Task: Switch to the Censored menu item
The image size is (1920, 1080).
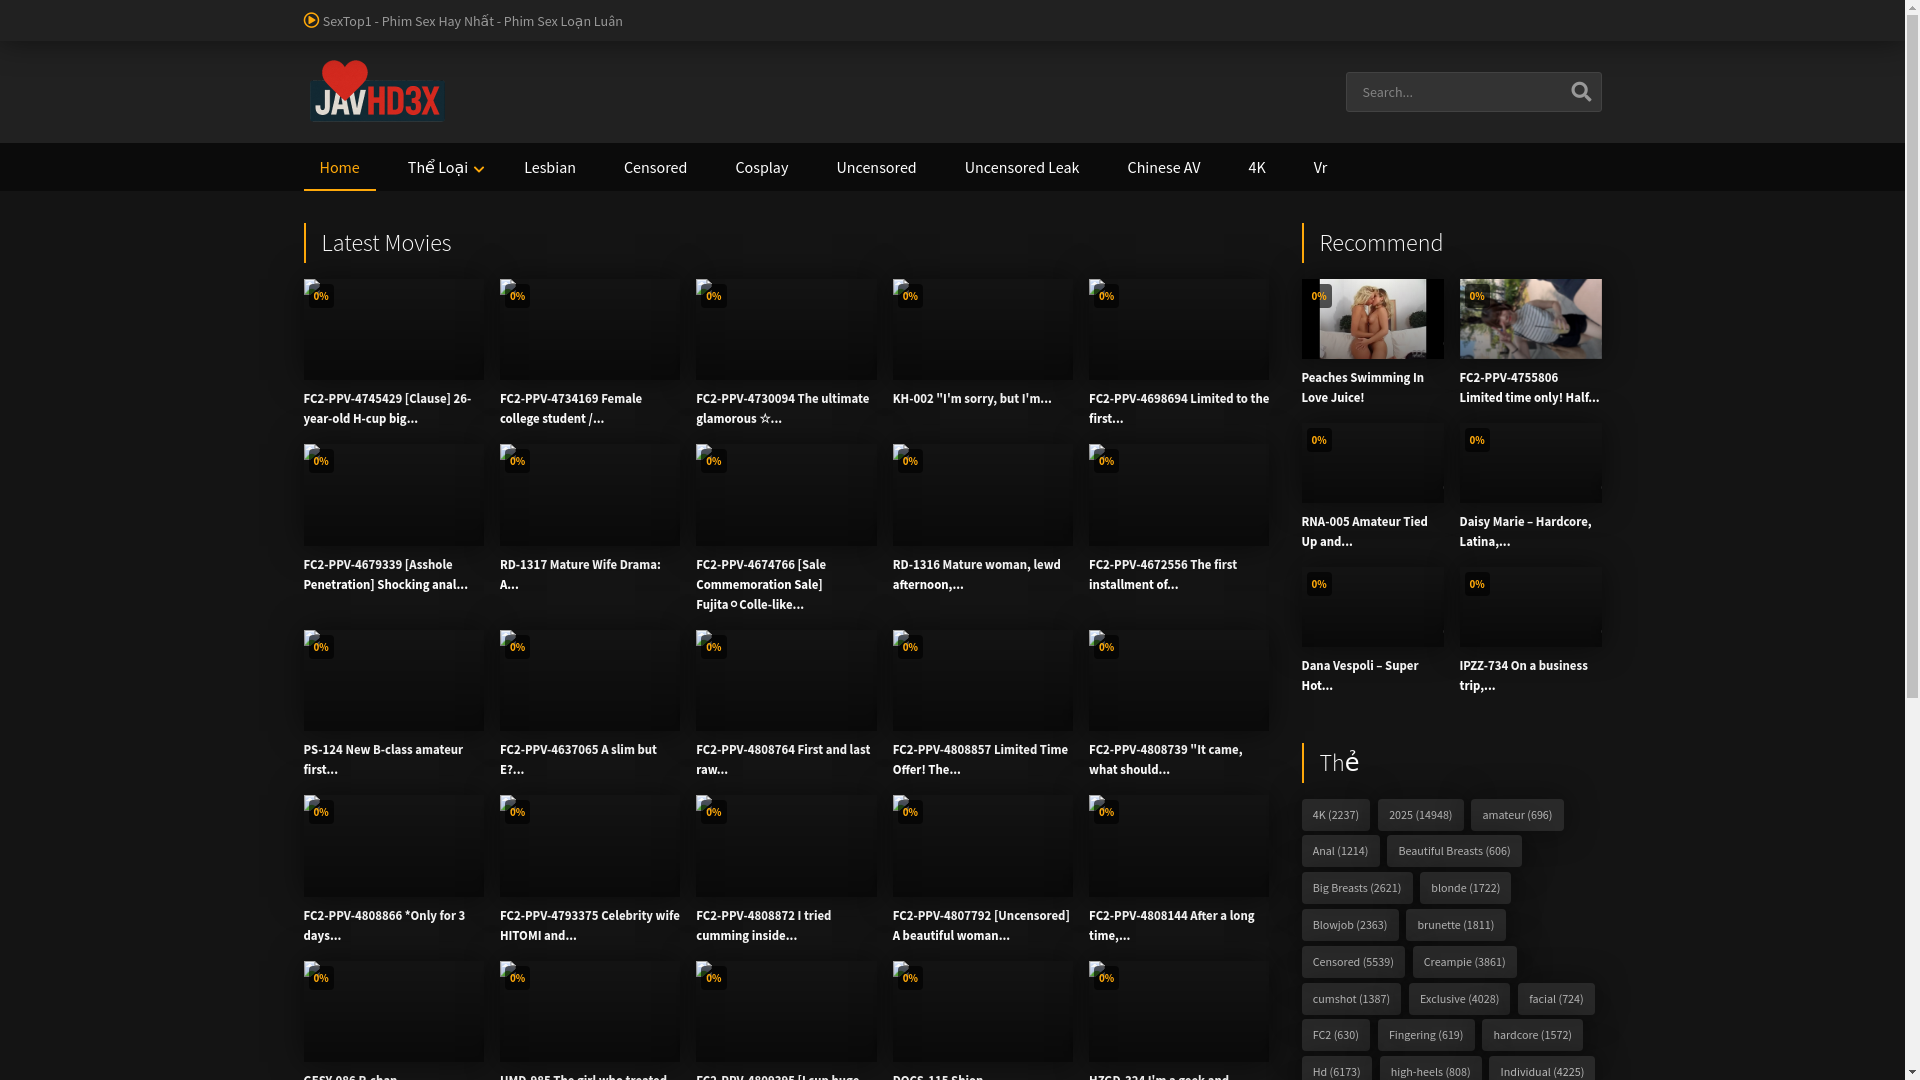Action: coord(655,168)
